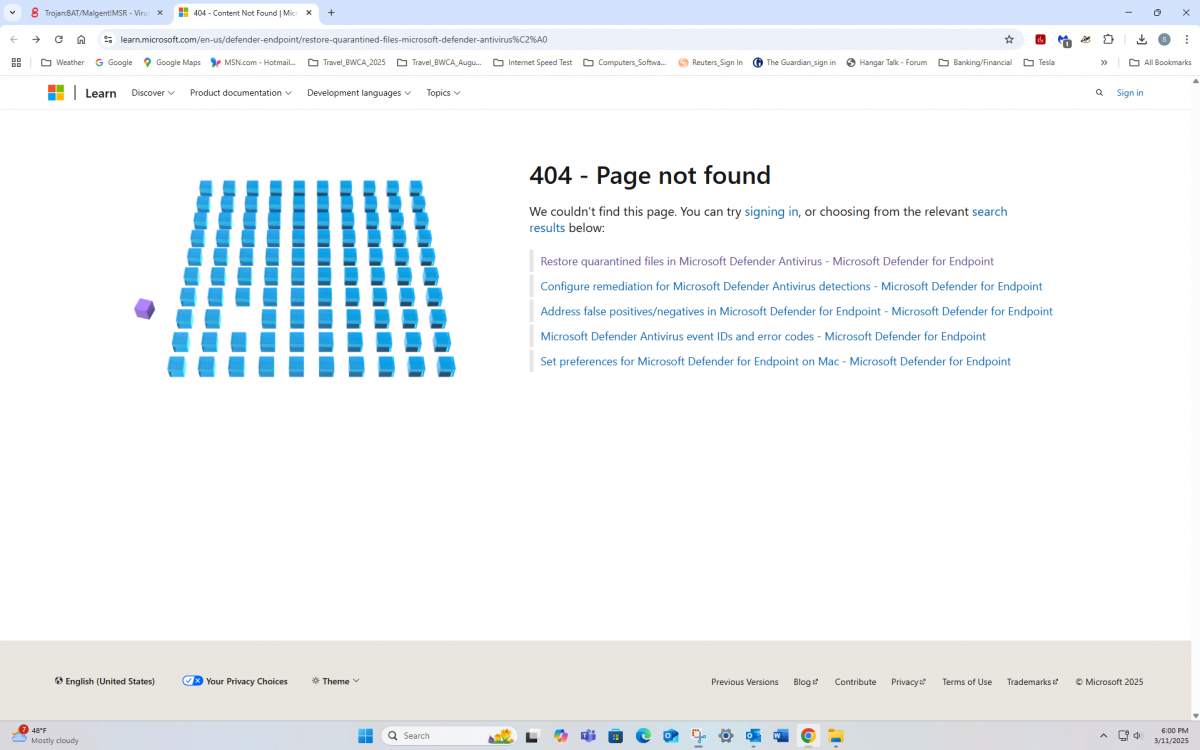This screenshot has width=1200, height=750.
Task: Open Microsoft Word from the taskbar
Action: (x=781, y=736)
